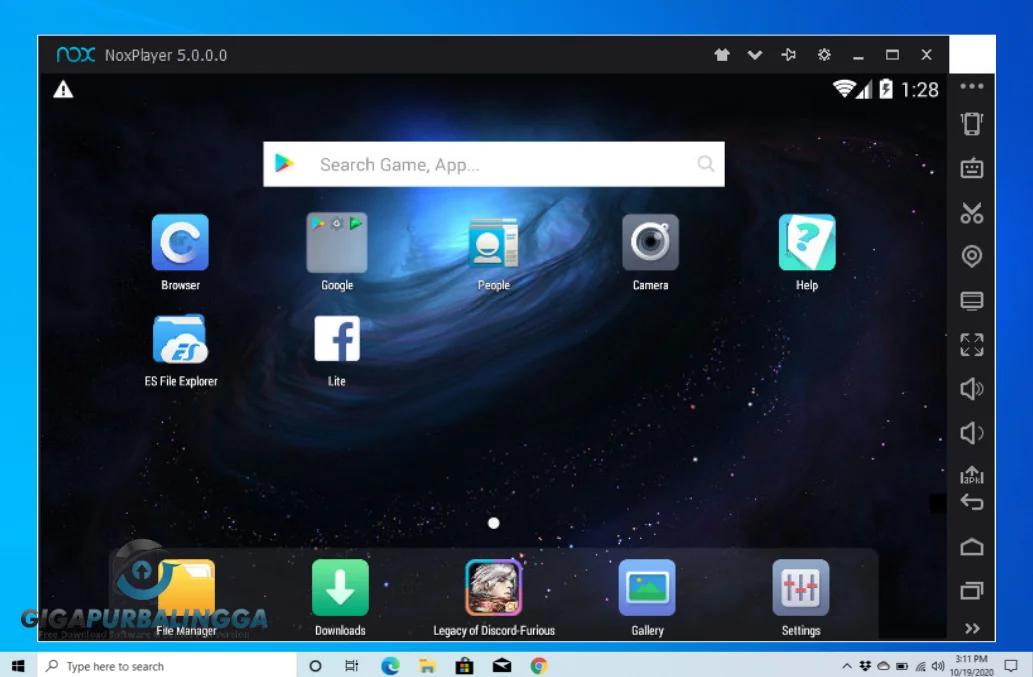Open the virtual location icon

972,256
